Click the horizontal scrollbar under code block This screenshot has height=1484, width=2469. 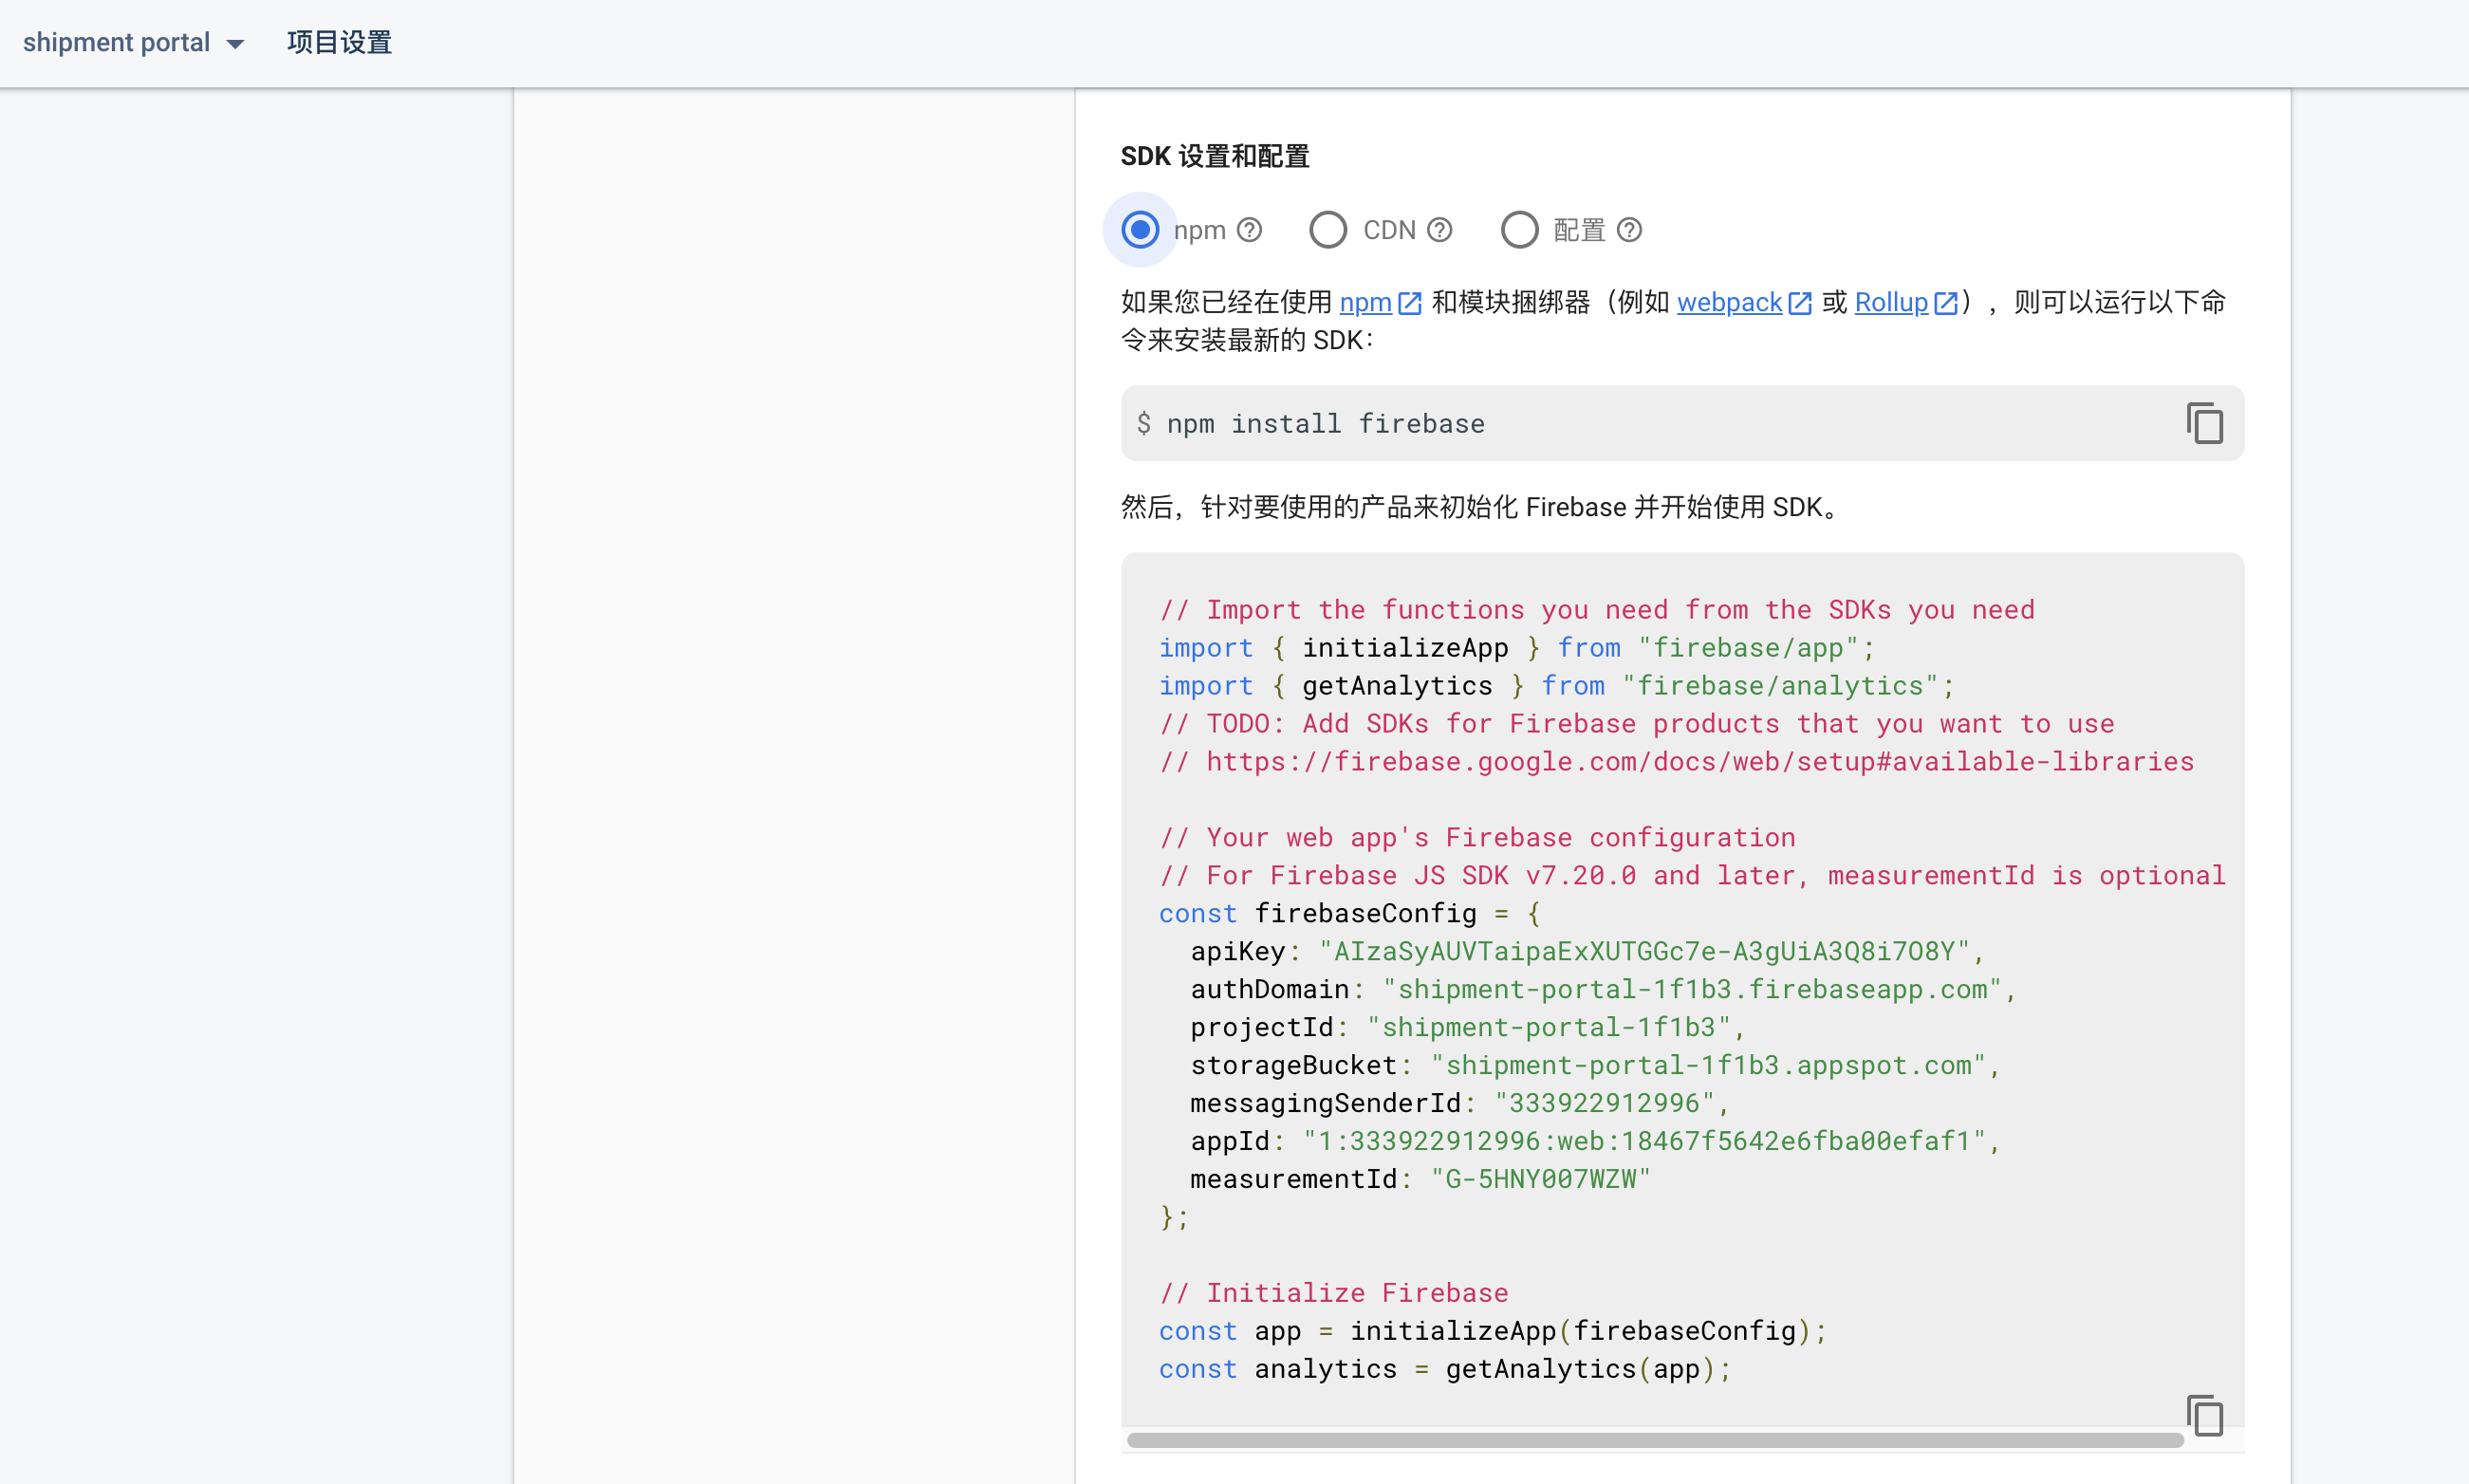coord(1654,1440)
